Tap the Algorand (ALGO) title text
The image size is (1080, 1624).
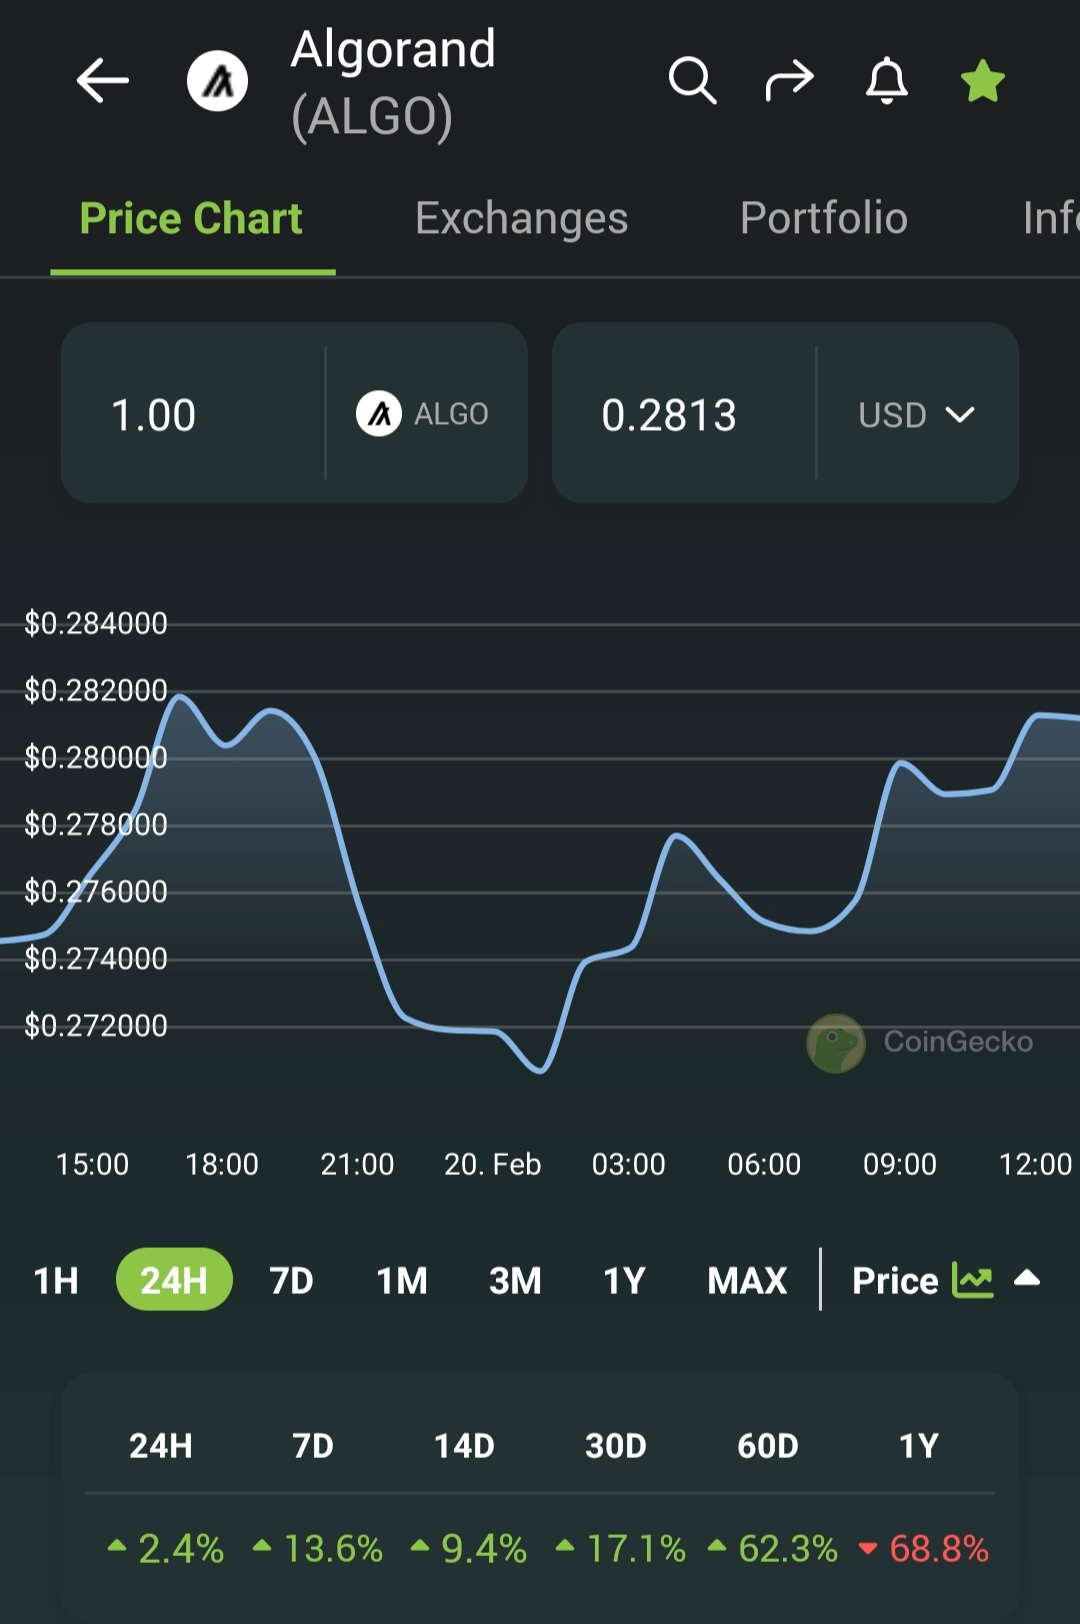393,82
